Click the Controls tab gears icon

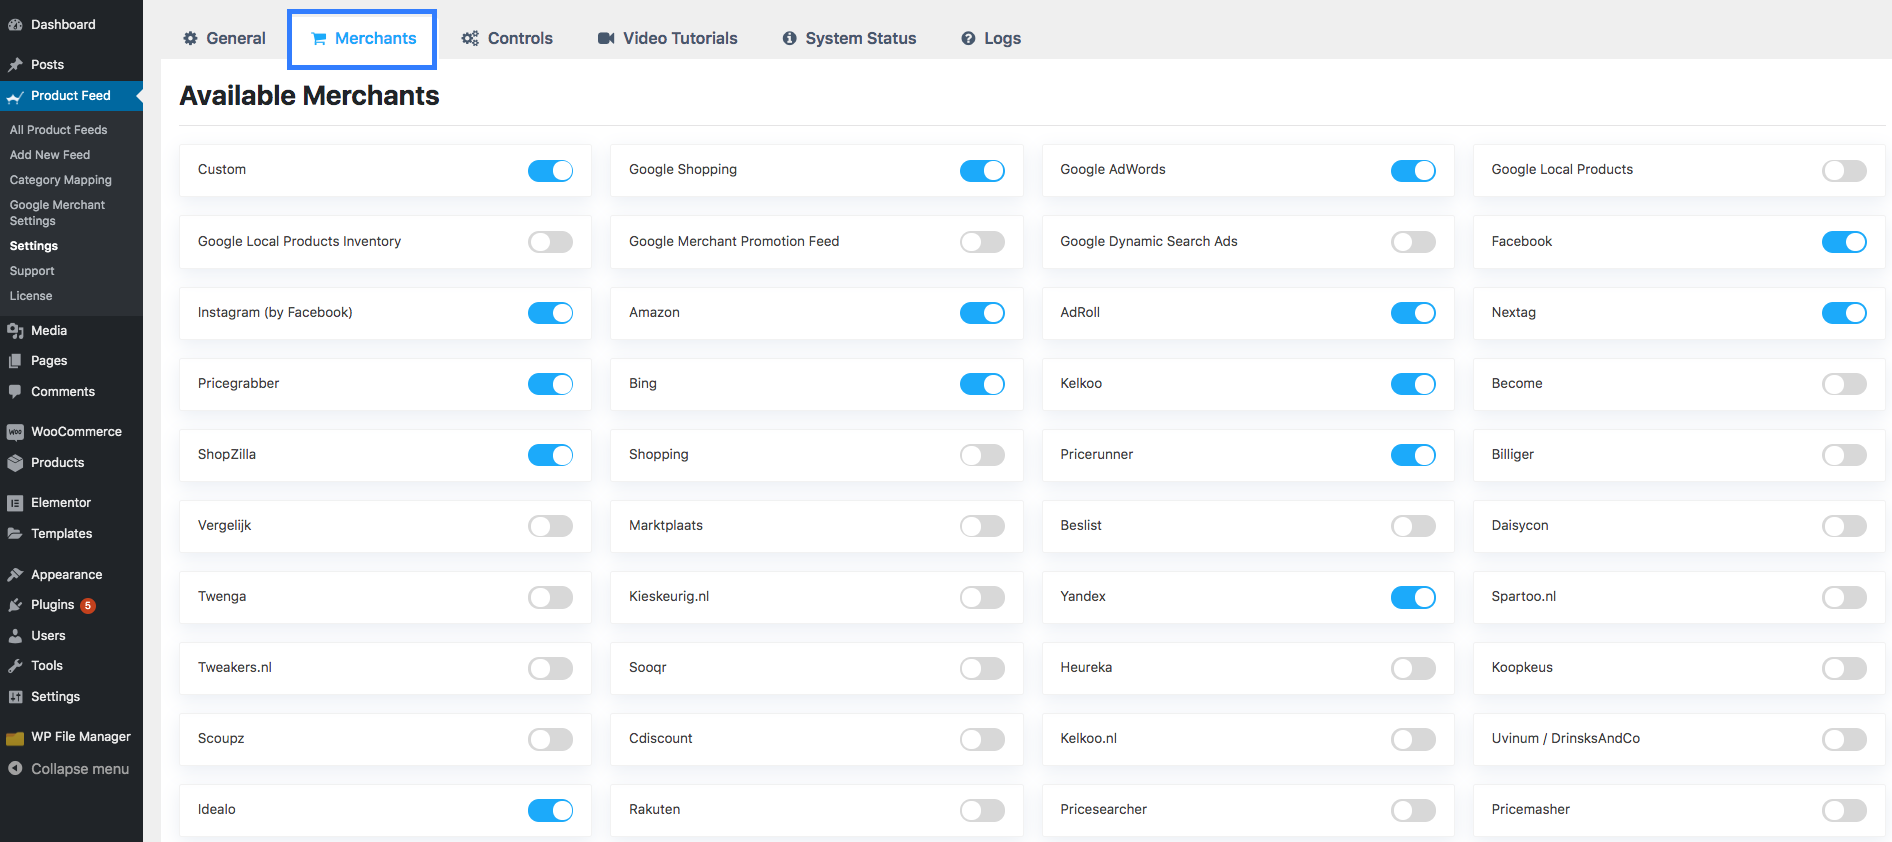tap(470, 38)
